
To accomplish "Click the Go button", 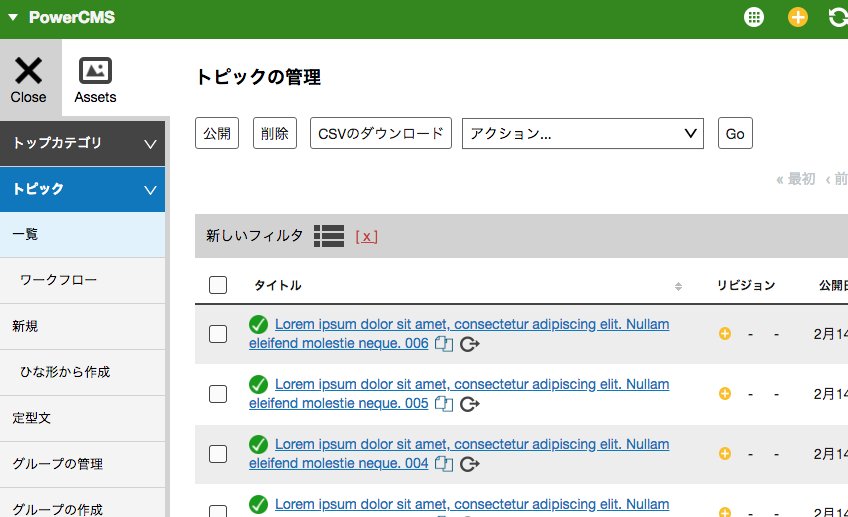I will click(735, 133).
